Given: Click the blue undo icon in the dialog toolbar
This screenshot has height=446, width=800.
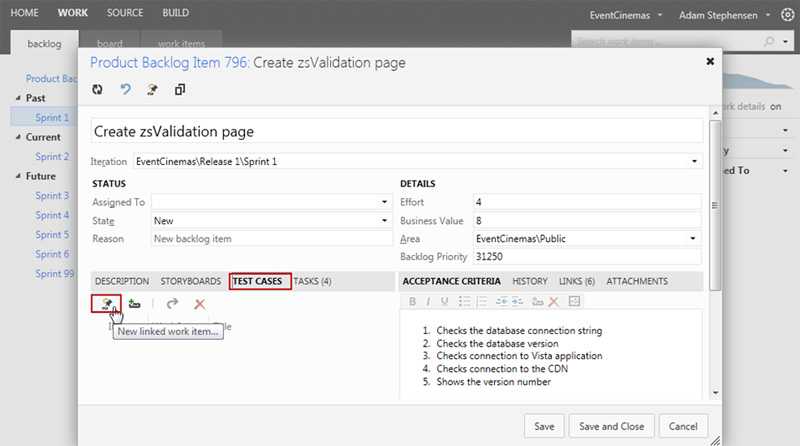Looking at the screenshot, I should tap(125, 89).
